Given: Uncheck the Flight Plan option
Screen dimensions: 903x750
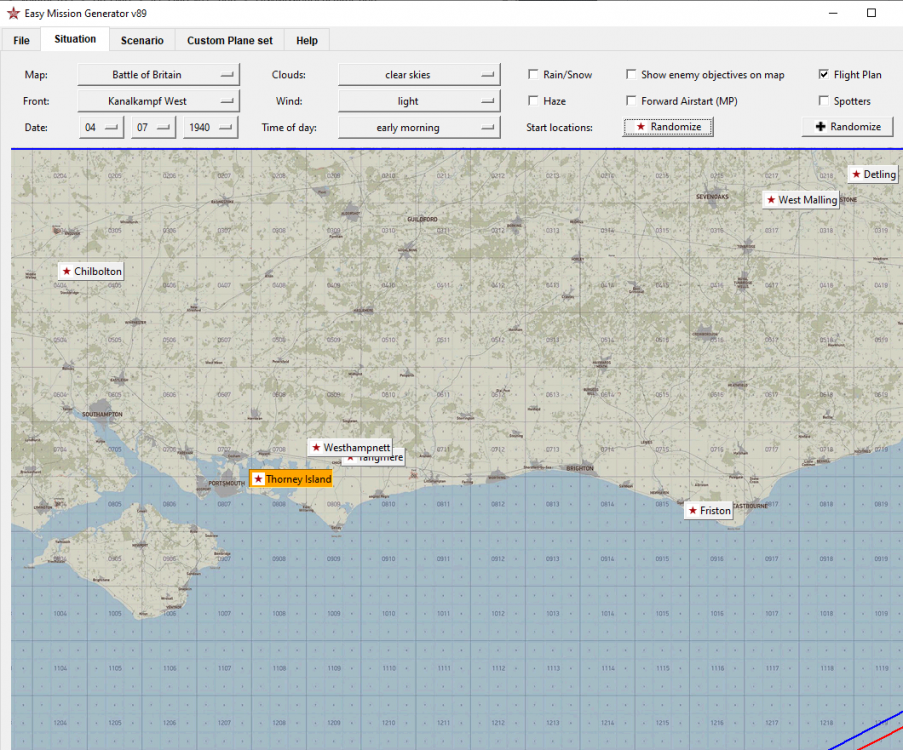Looking at the screenshot, I should click(x=824, y=75).
